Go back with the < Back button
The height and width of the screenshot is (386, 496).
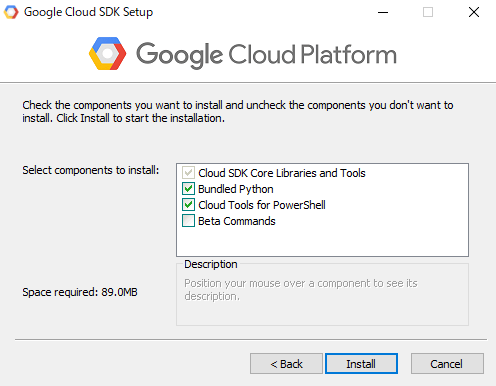pyautogui.click(x=286, y=364)
